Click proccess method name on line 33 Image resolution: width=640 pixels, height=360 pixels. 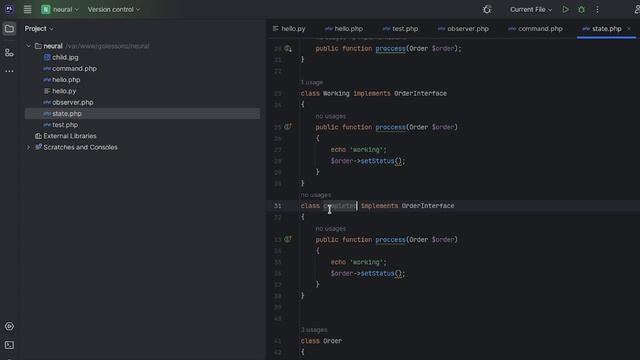tap(391, 240)
